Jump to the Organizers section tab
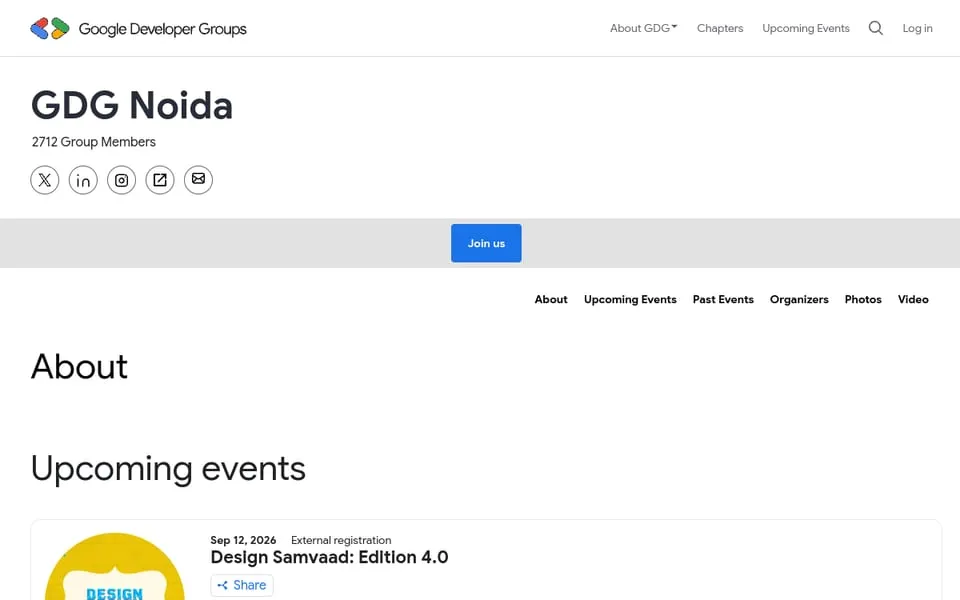The height and width of the screenshot is (600, 960). pos(799,299)
